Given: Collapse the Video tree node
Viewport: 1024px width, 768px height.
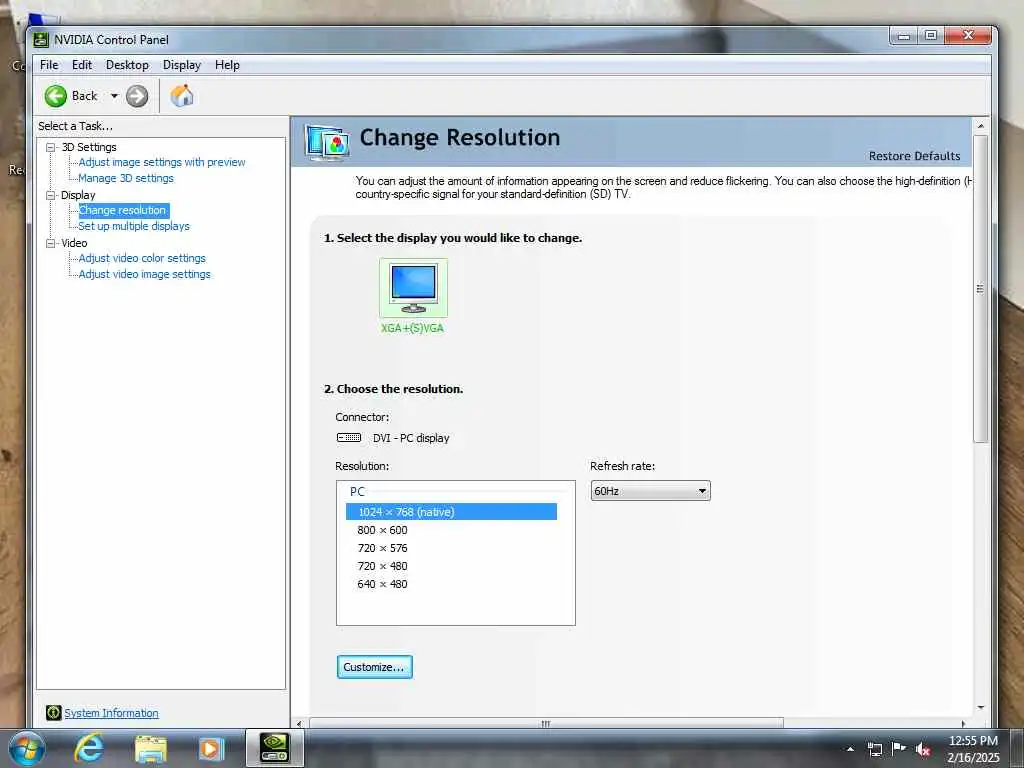Looking at the screenshot, I should click(x=50, y=243).
